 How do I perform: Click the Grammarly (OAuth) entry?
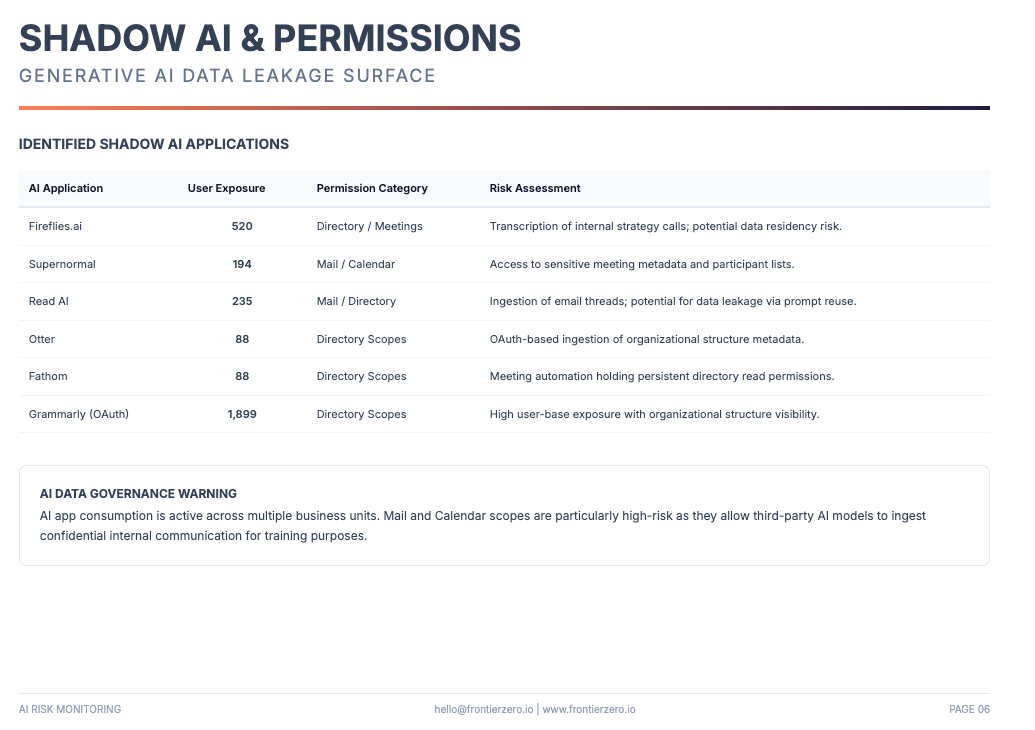click(79, 414)
